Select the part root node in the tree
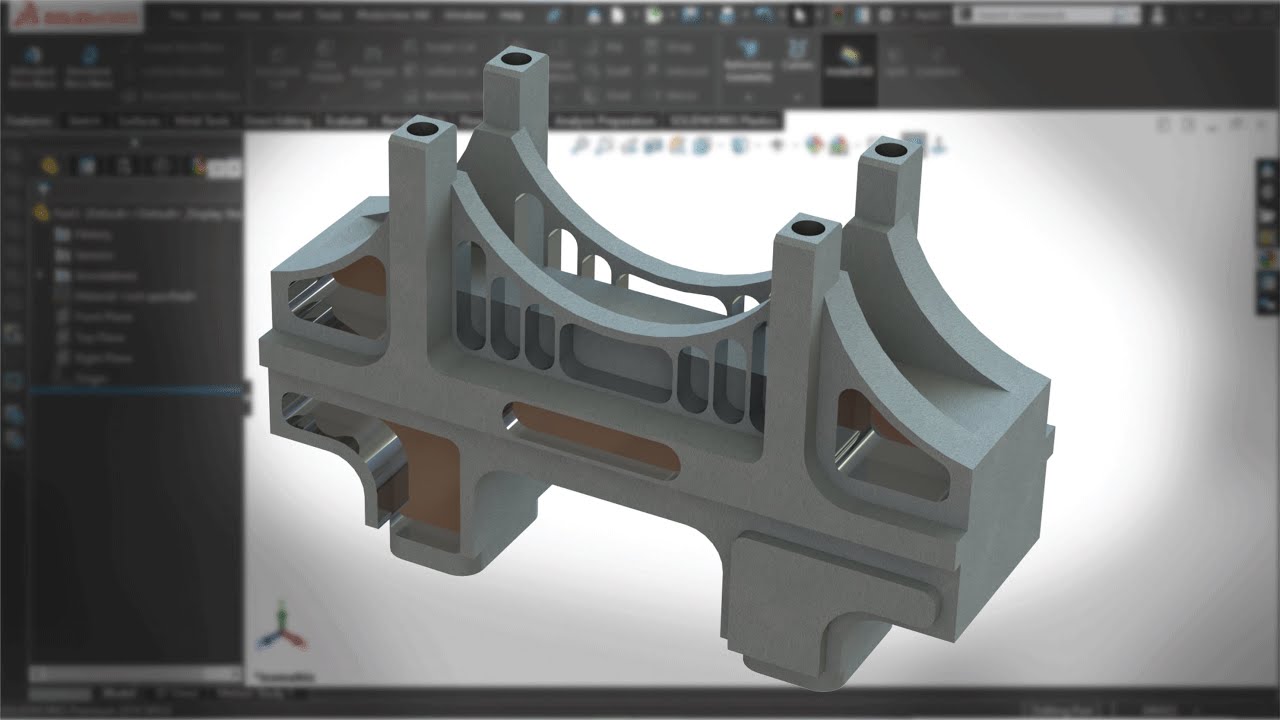The image size is (1280, 720). (138, 212)
